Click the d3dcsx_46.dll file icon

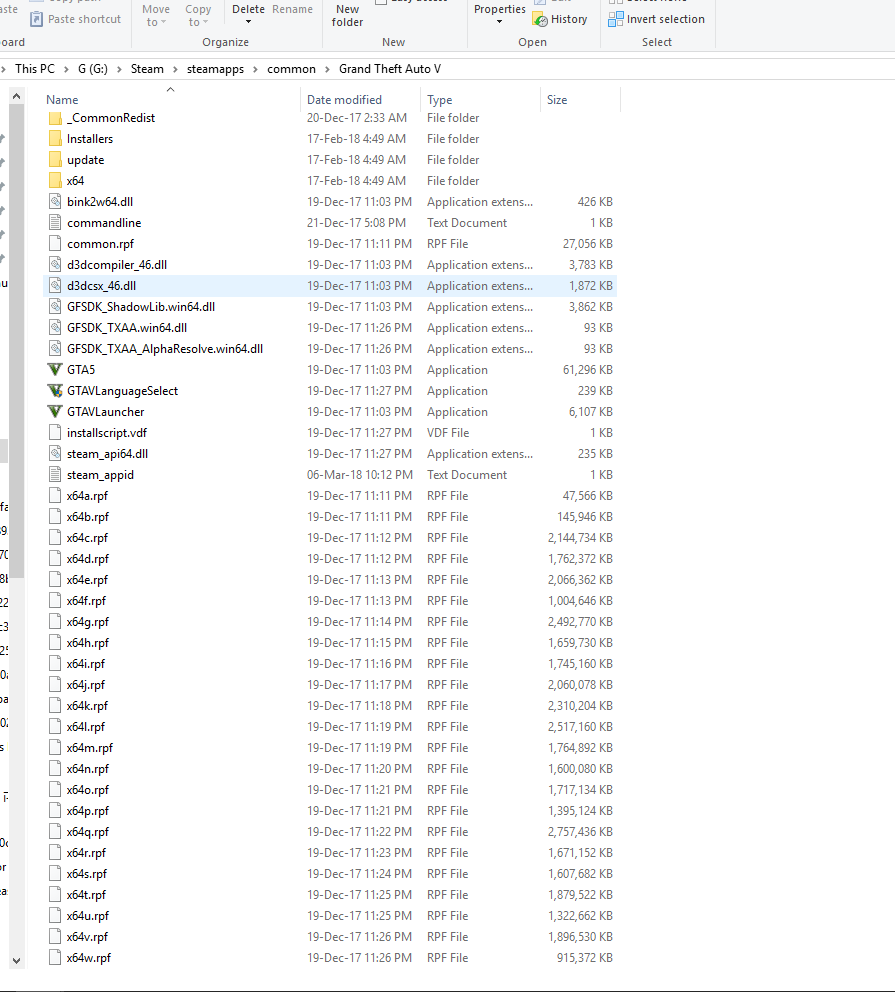click(55, 285)
